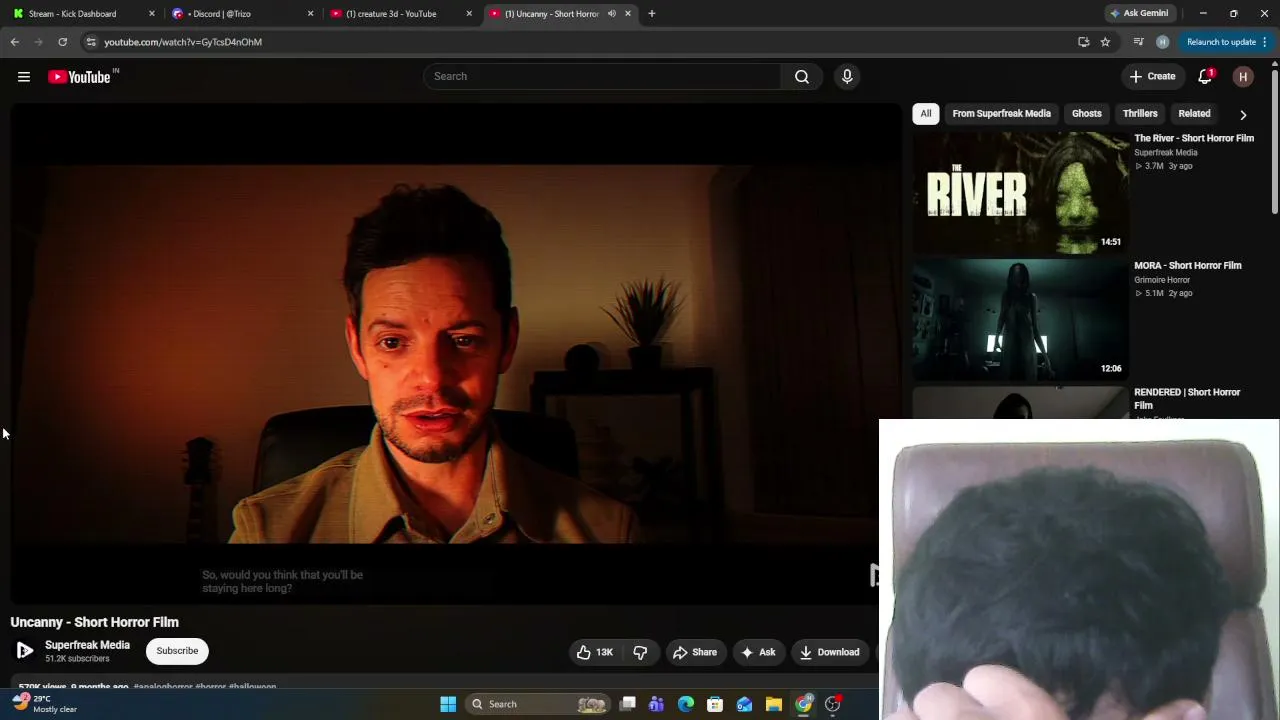Show more filter chips with right chevron
Image resolution: width=1280 pixels, height=720 pixels.
pyautogui.click(x=1243, y=115)
